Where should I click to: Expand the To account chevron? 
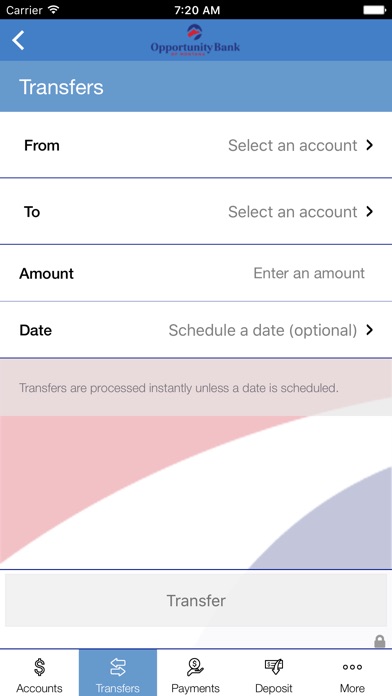369,212
